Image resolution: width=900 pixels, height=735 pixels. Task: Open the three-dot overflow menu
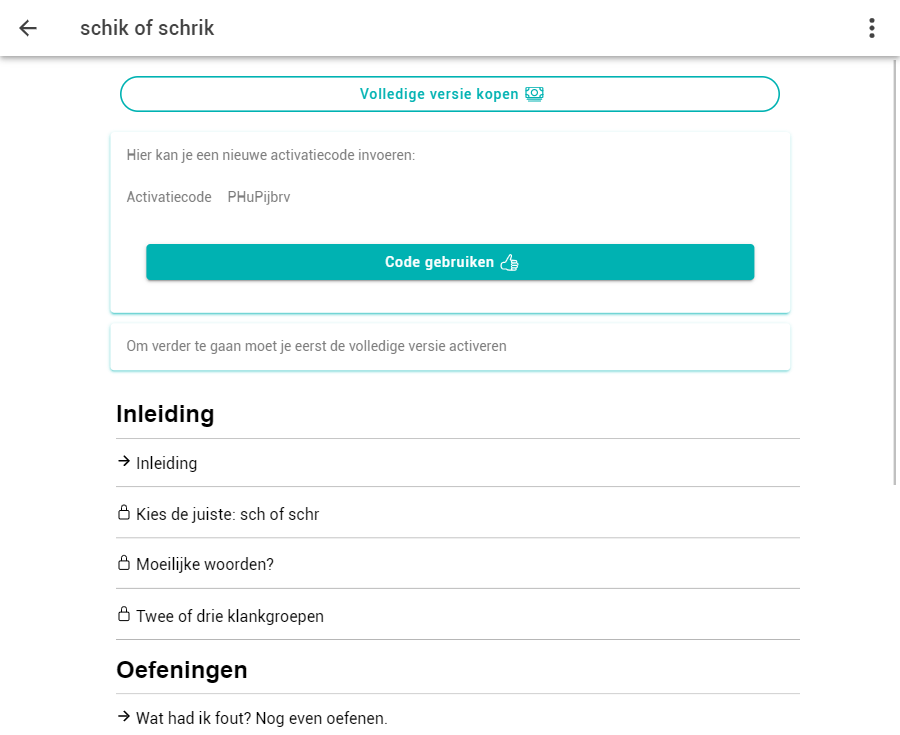[872, 28]
